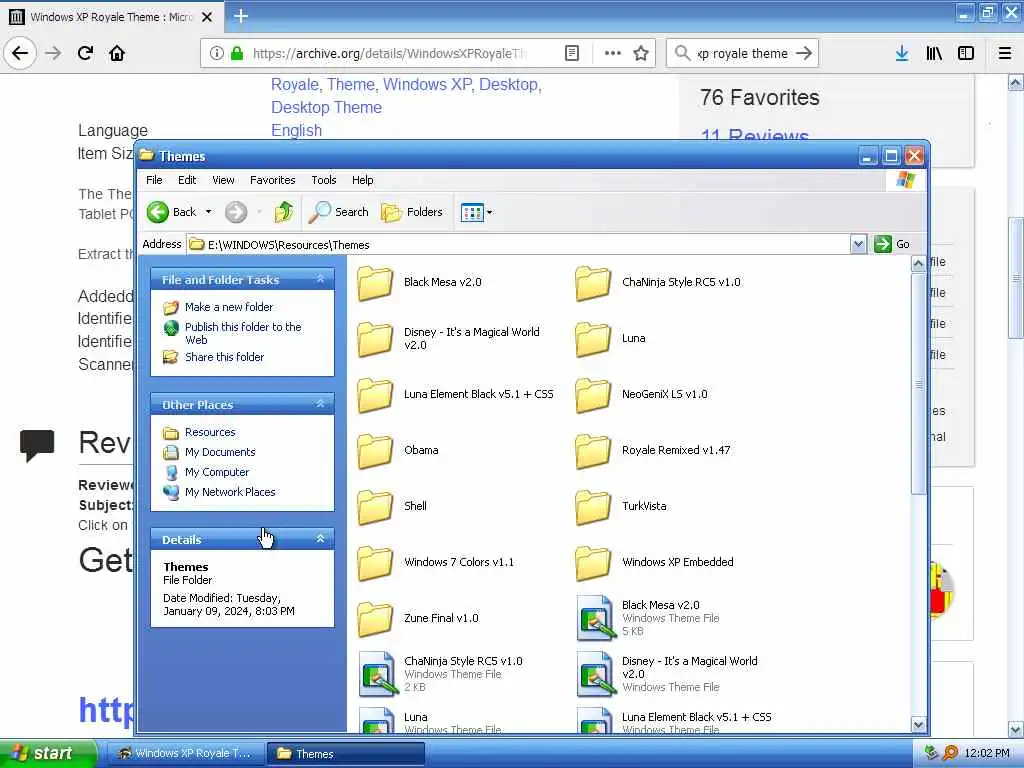Viewport: 1024px width, 768px height.
Task: Select the Windows 7 Colors v1.1 folder
Action: [436, 562]
